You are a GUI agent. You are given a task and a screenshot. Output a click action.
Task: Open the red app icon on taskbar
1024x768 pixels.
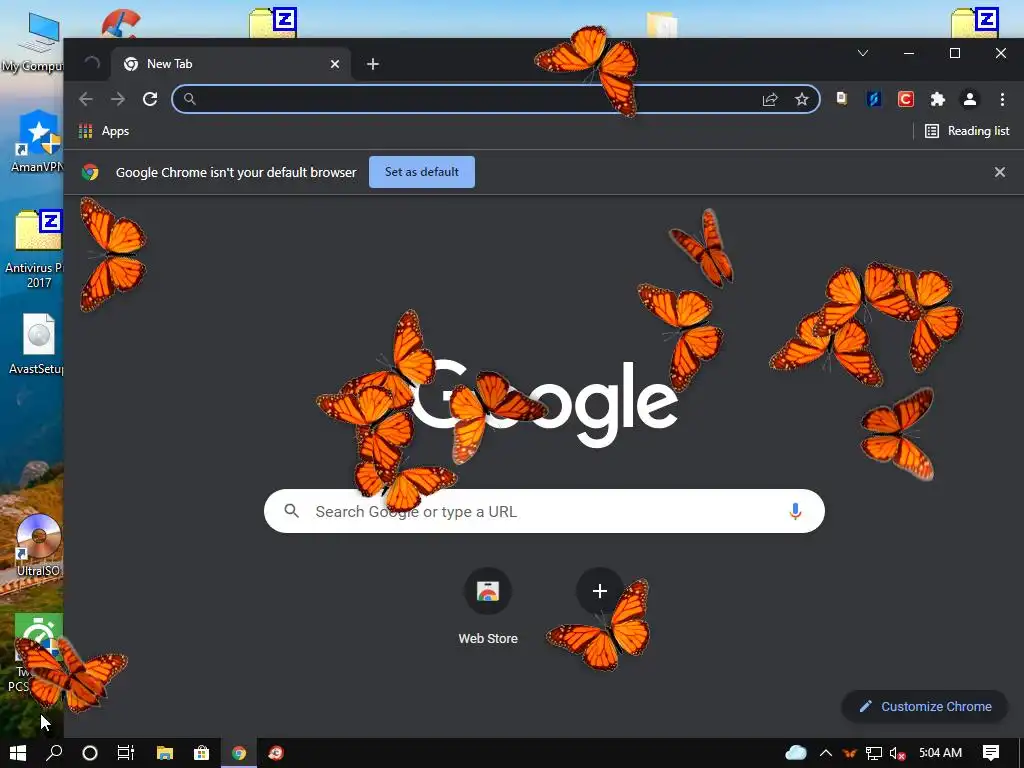tap(276, 753)
